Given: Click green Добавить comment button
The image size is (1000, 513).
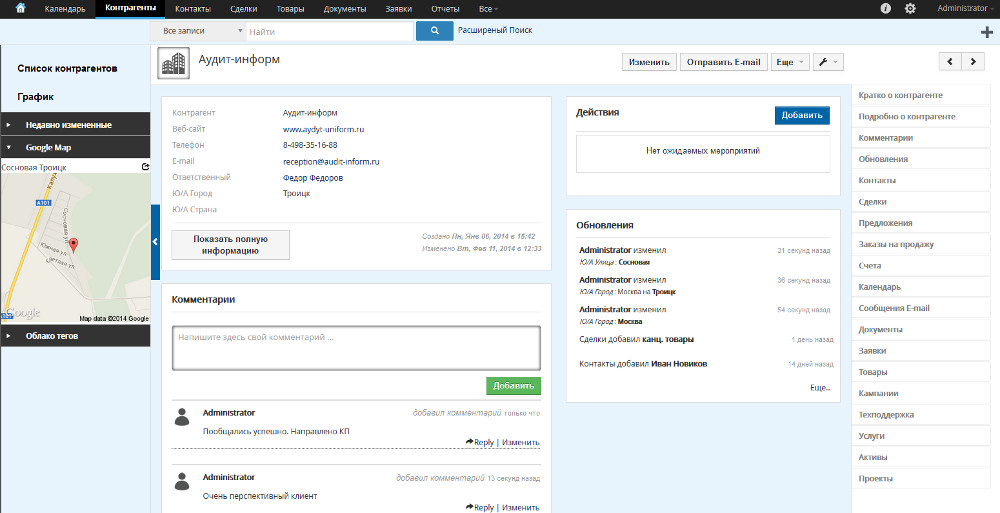Looking at the screenshot, I should (513, 386).
